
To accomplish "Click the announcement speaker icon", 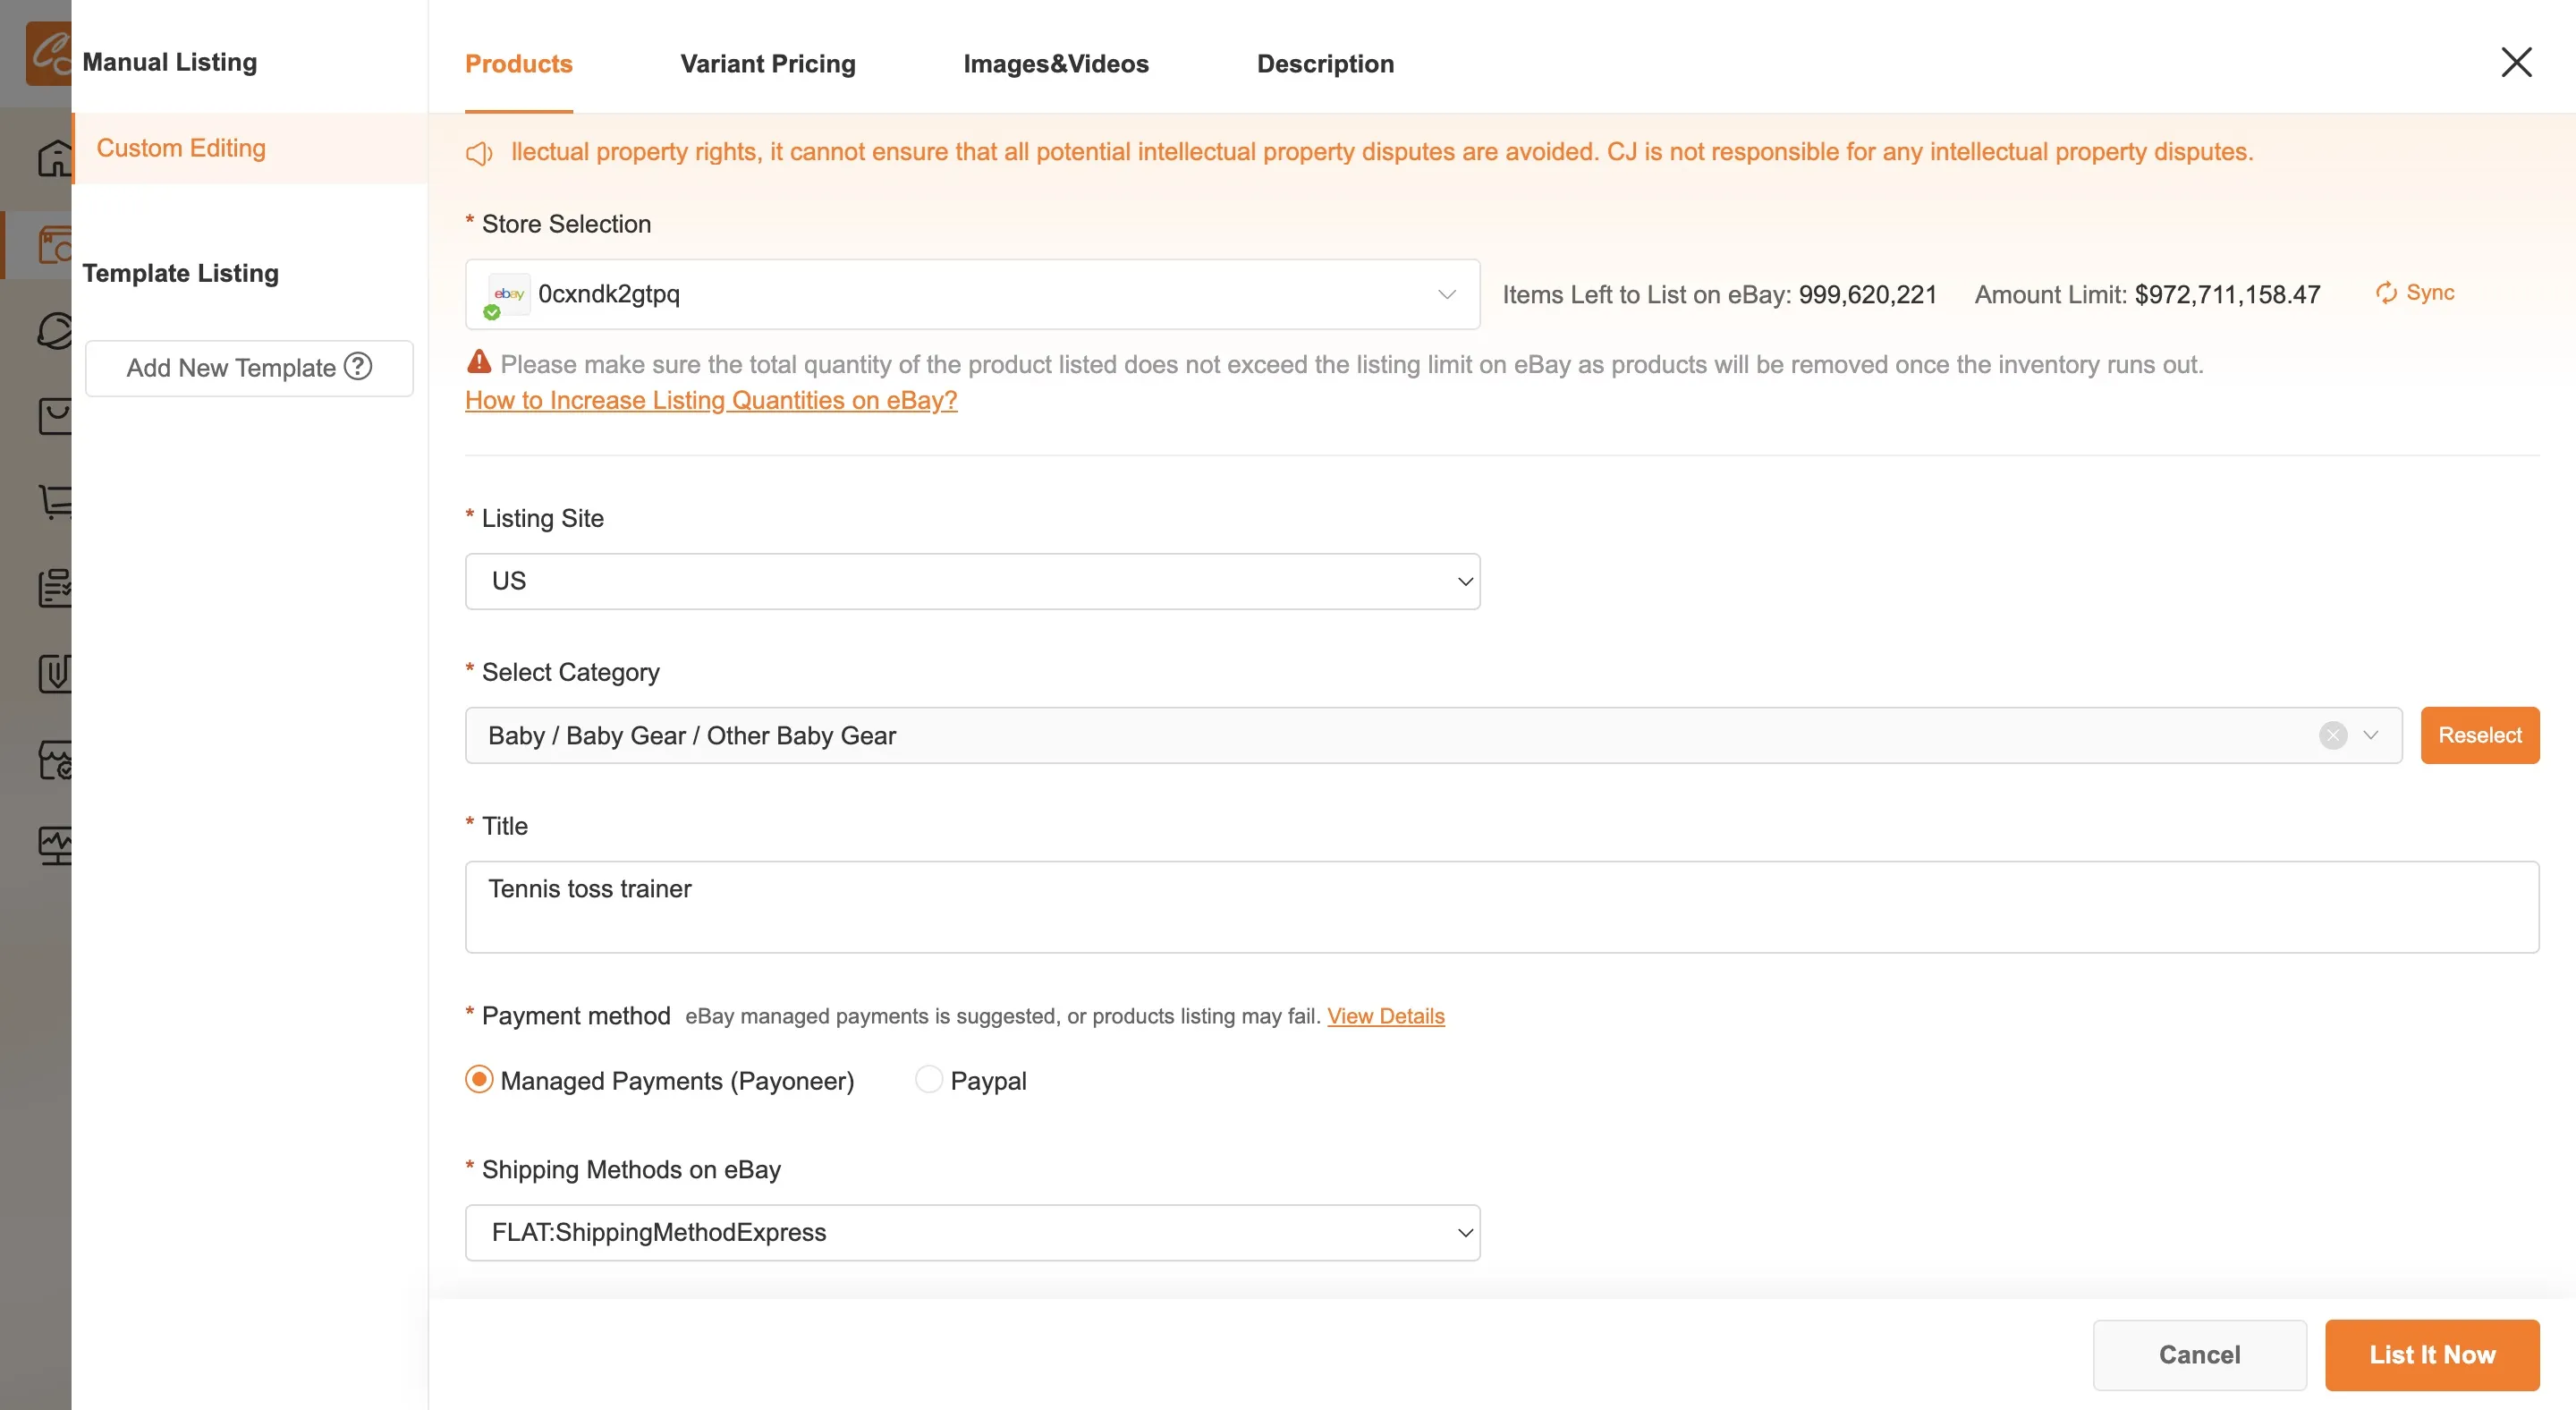I will 479,153.
